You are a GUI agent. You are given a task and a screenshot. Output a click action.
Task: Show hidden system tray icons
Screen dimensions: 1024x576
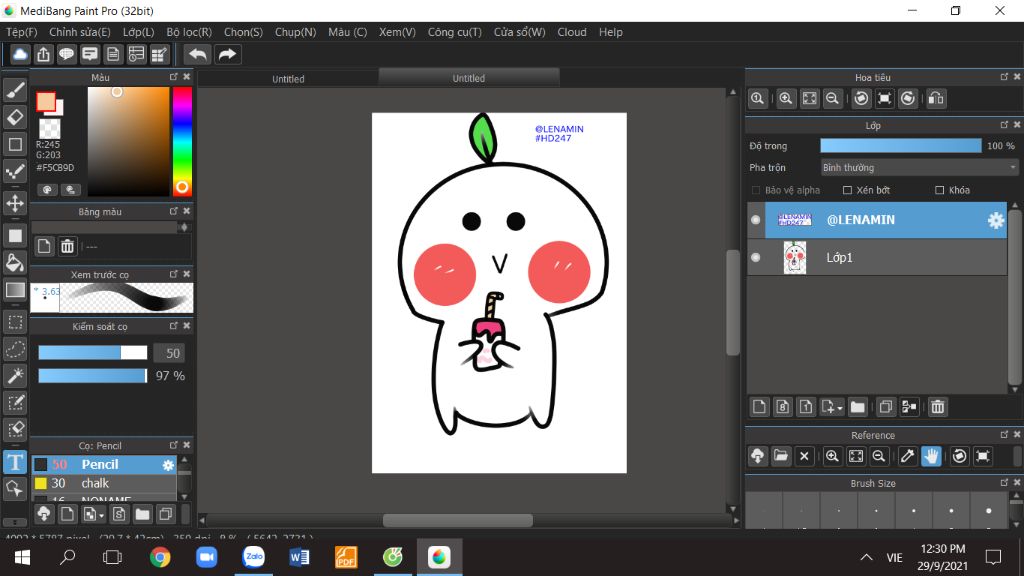point(866,557)
